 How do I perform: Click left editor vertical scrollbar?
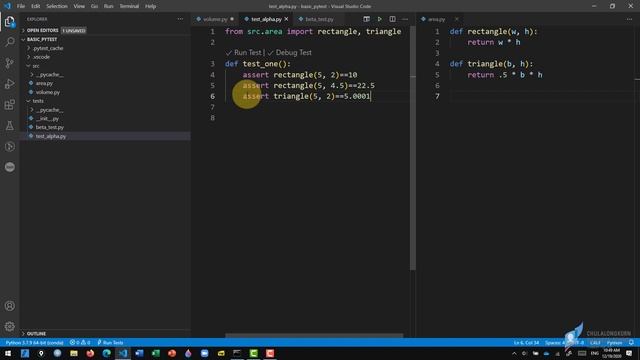(413, 147)
